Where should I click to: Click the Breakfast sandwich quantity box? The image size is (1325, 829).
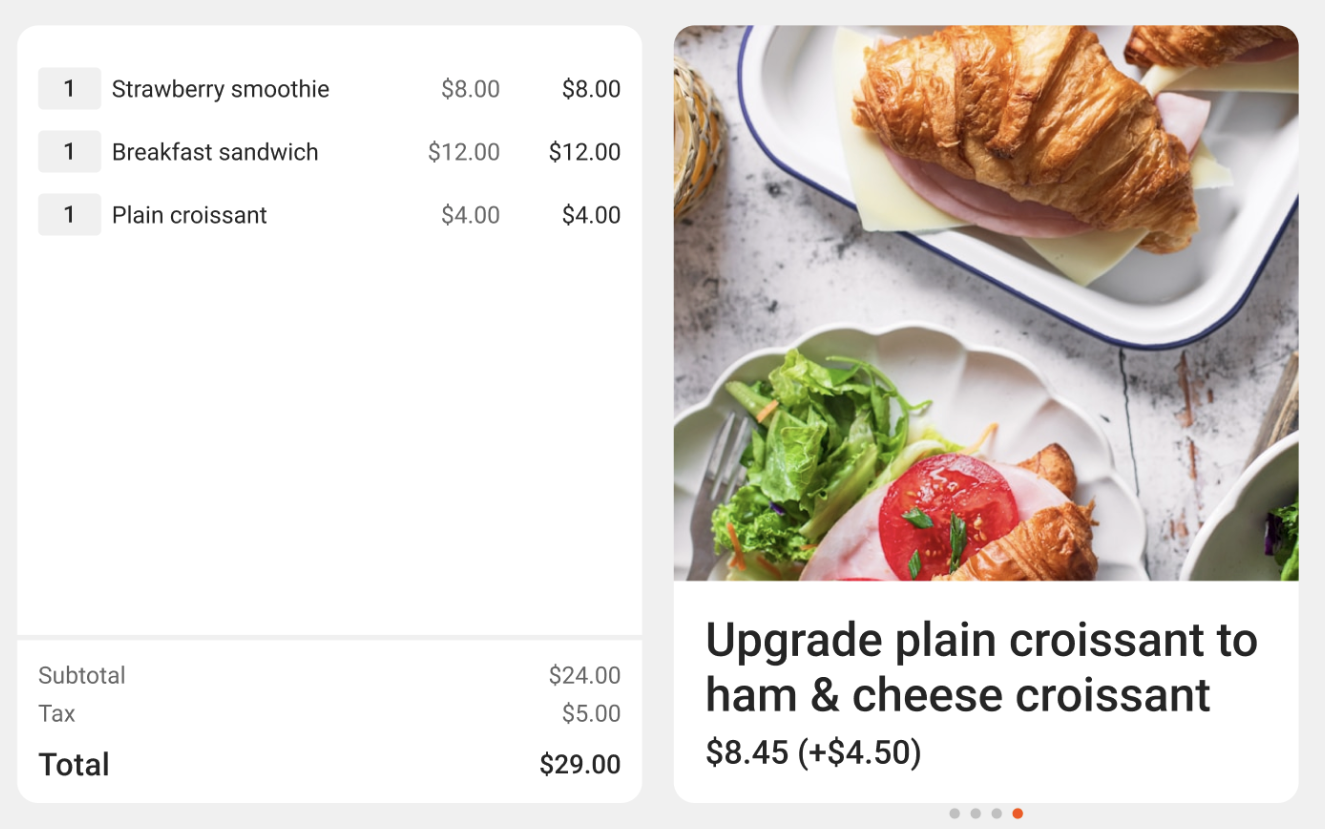click(69, 152)
